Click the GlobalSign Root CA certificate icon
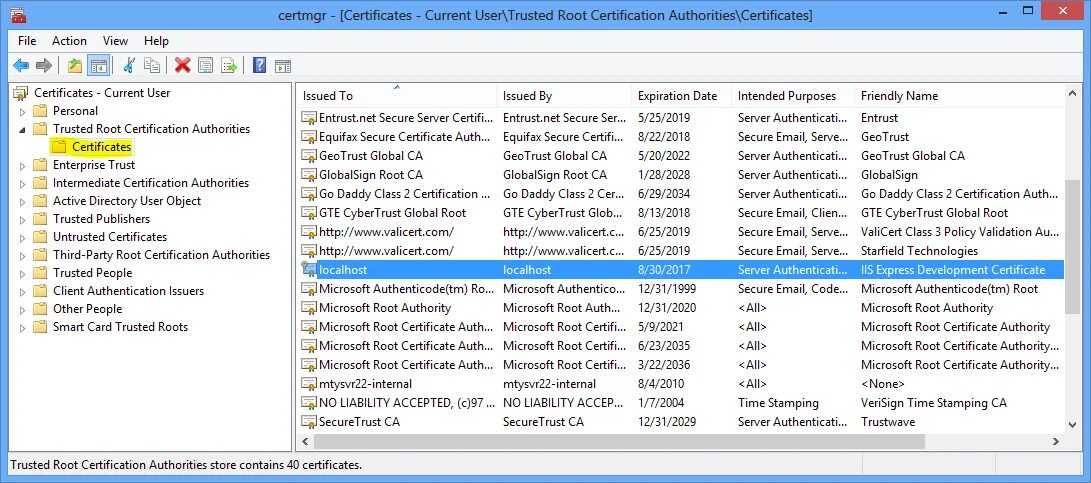 pyautogui.click(x=308, y=175)
